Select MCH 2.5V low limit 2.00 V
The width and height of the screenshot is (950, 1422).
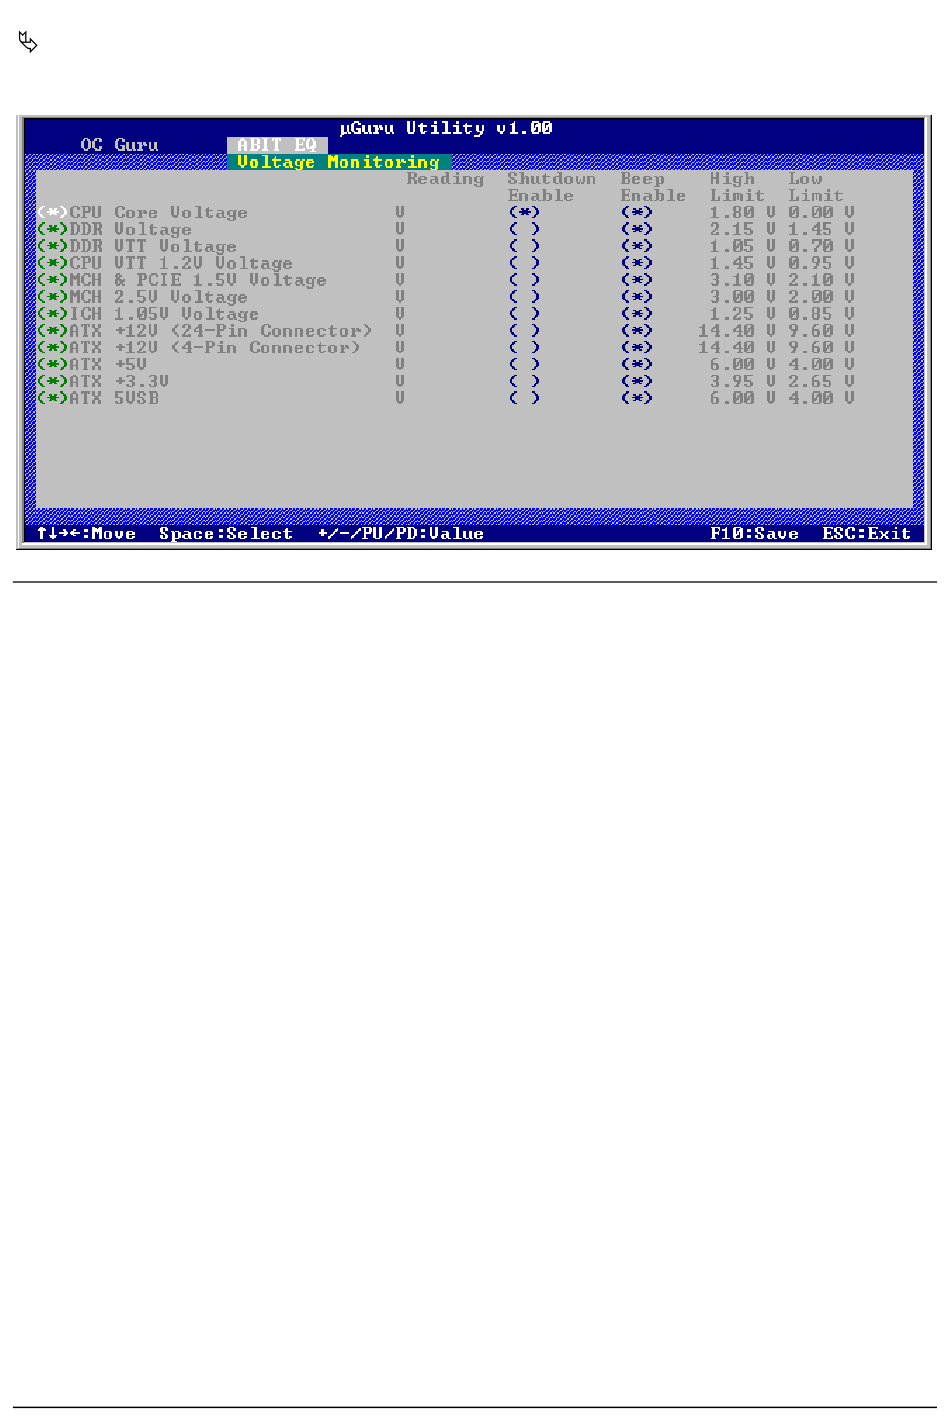[x=821, y=297]
